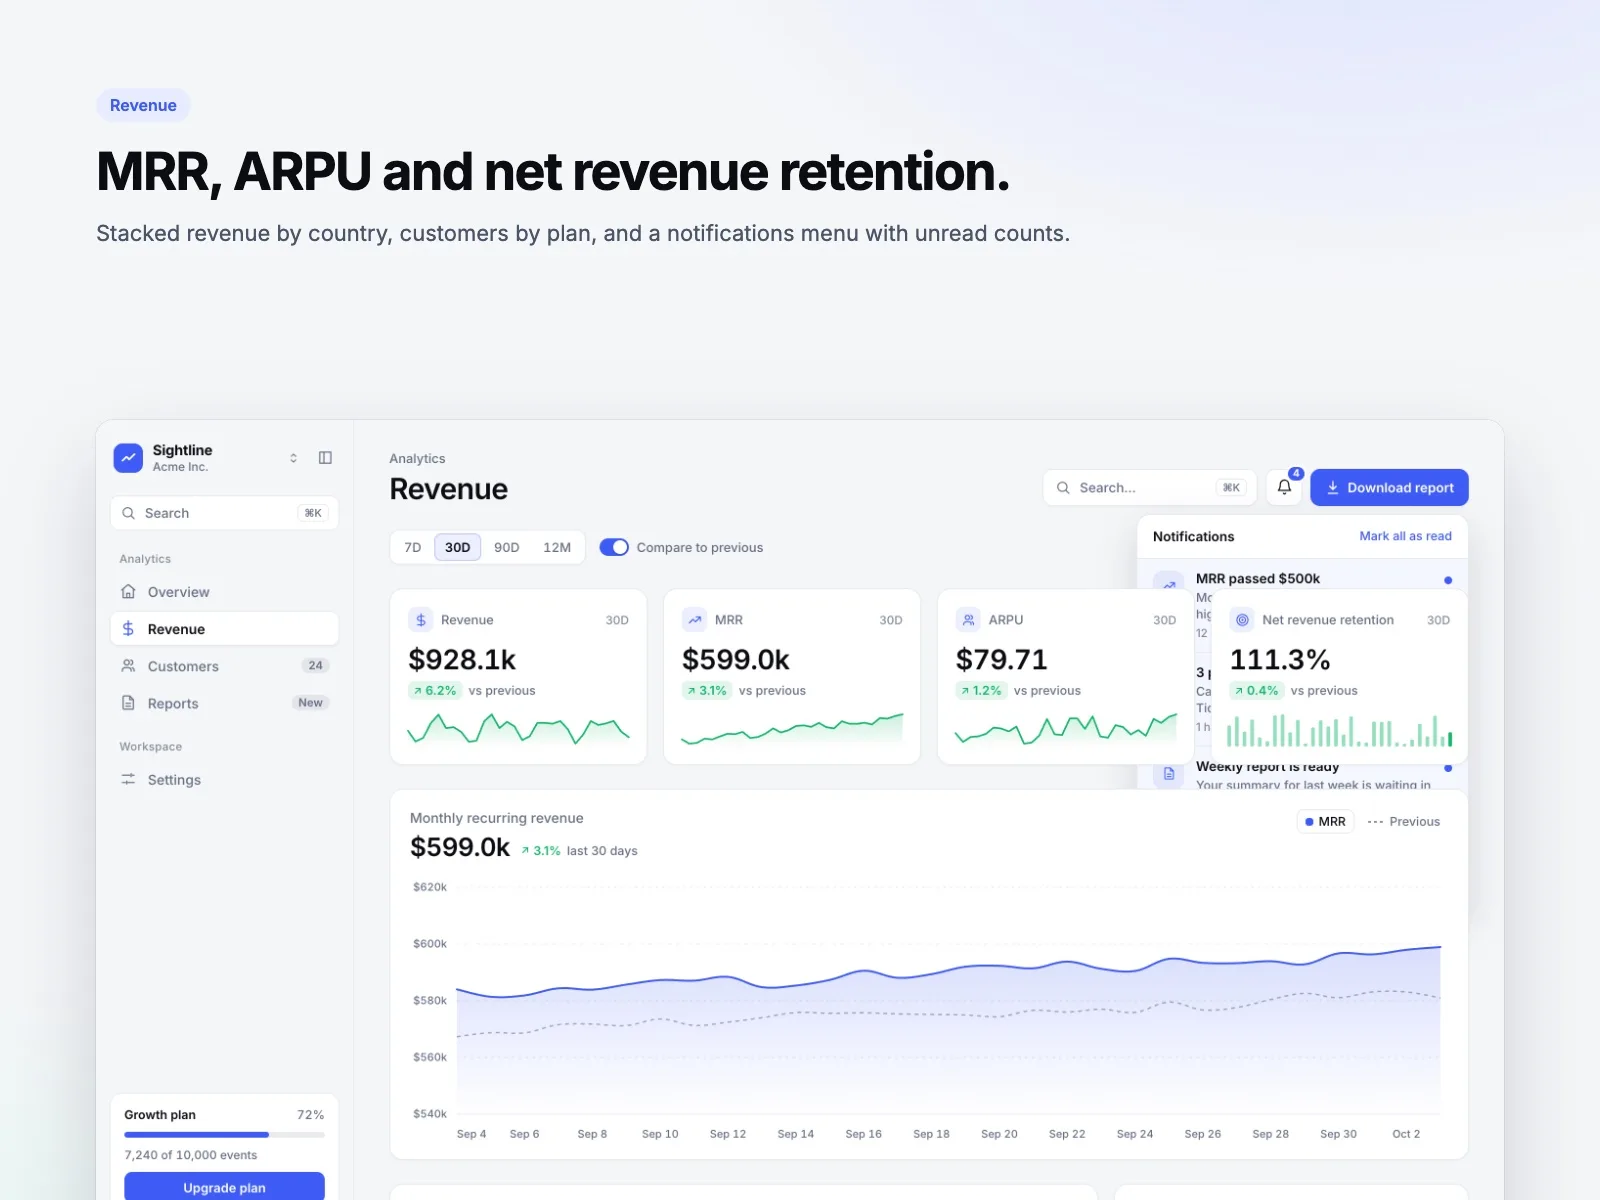1600x1200 pixels.
Task: Click the Customers people icon in sidebar
Action: coord(128,666)
